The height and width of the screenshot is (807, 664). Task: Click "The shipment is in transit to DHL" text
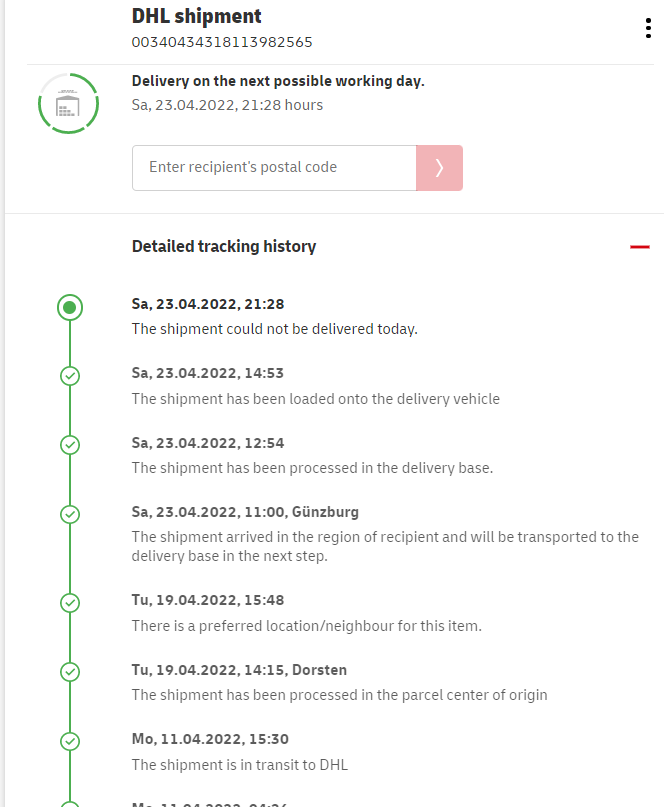(x=240, y=765)
